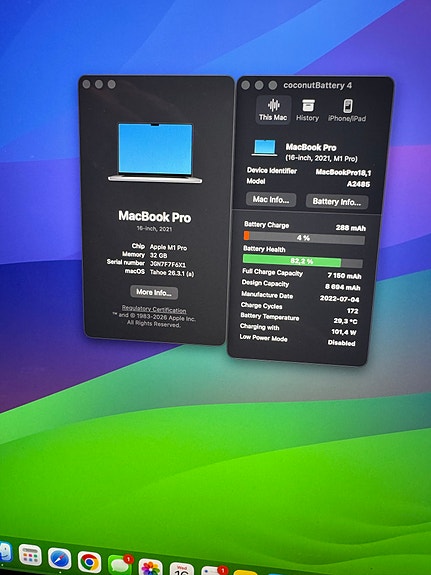Open Messages with the unread badge
Viewport: 431px width, 575px height.
tap(120, 565)
